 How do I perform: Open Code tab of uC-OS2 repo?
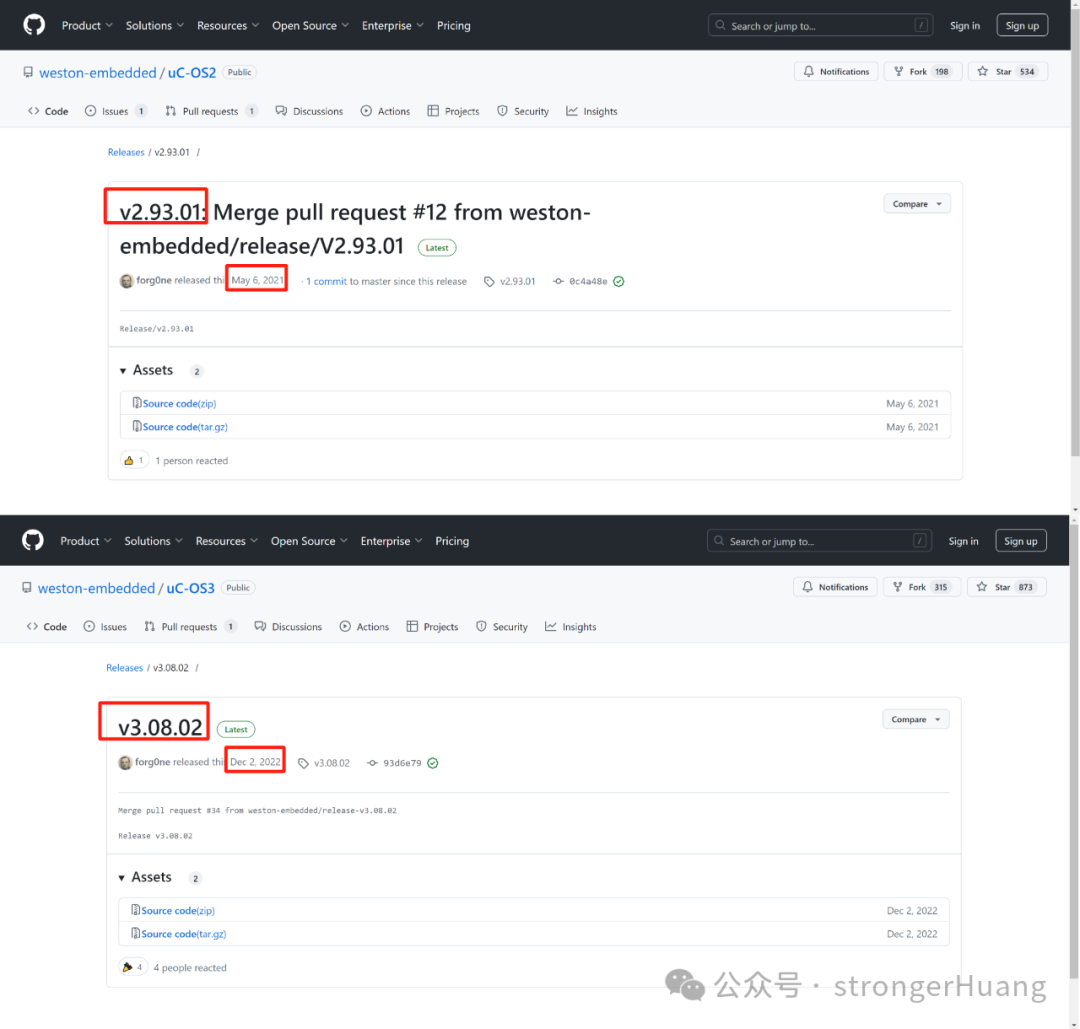[x=48, y=111]
